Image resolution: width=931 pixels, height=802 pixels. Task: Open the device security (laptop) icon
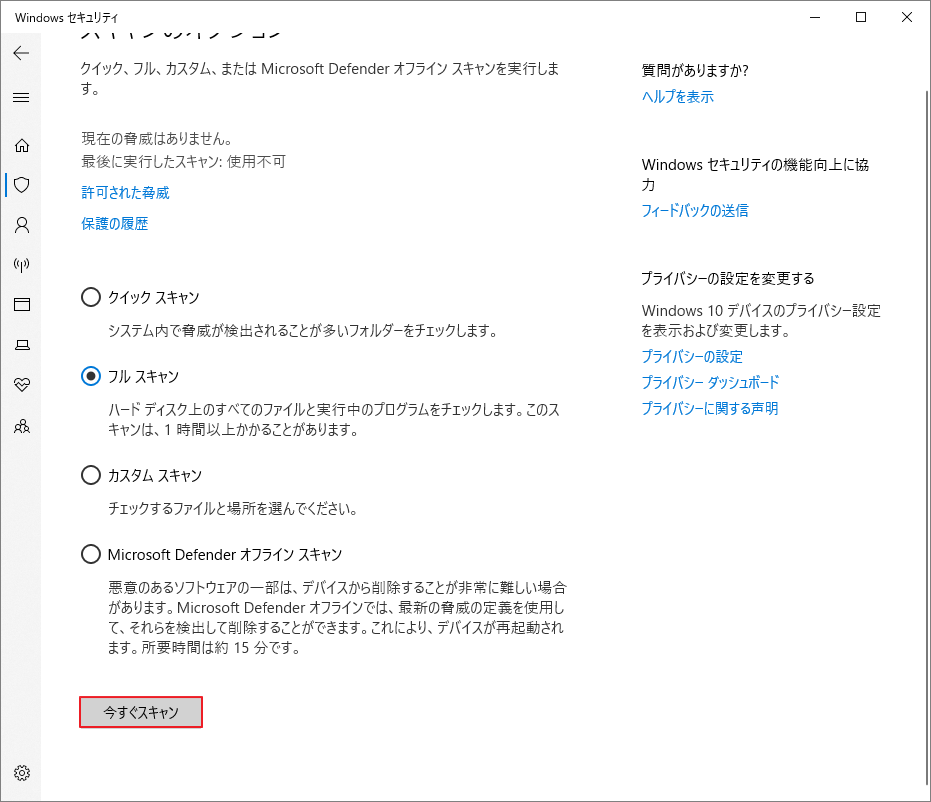point(22,345)
